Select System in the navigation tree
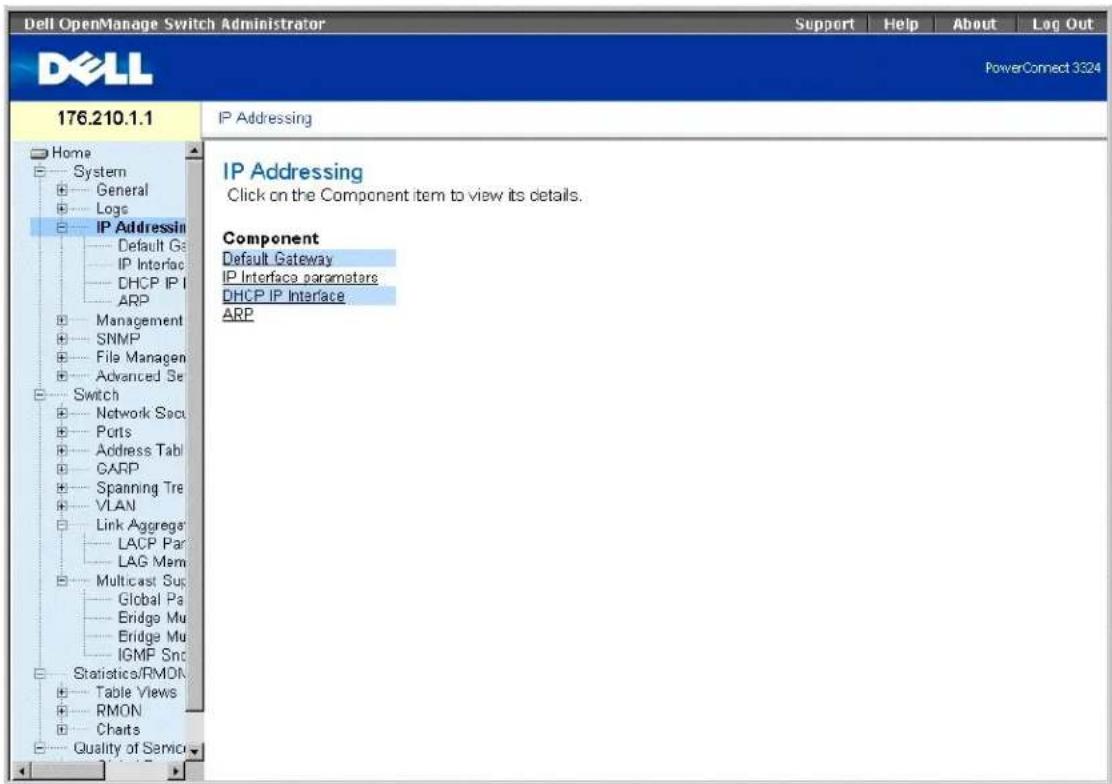 tap(100, 172)
